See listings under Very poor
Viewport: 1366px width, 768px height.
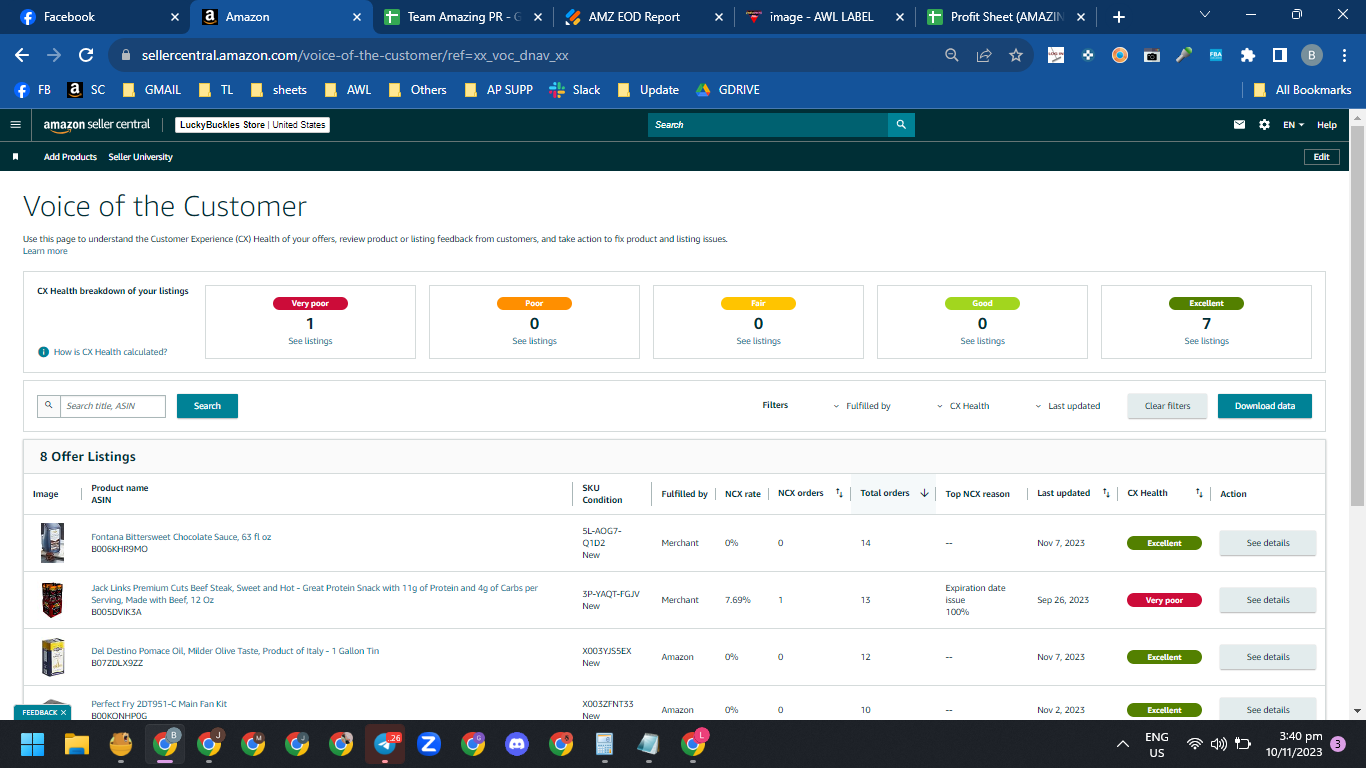pyautogui.click(x=310, y=341)
